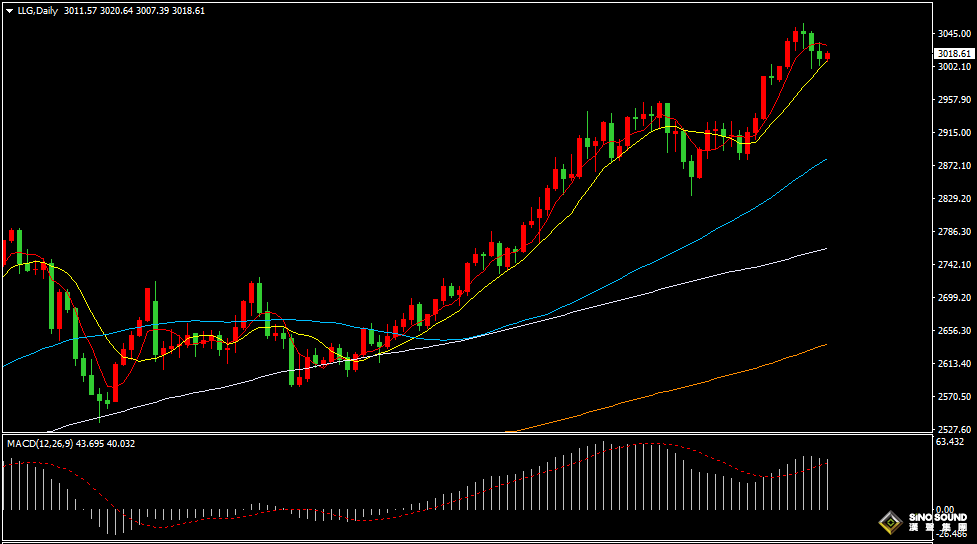The image size is (977, 544).
Task: Select the OHLC values 3011.57 3020.64 3007.39 3018.61
Action: pos(134,11)
